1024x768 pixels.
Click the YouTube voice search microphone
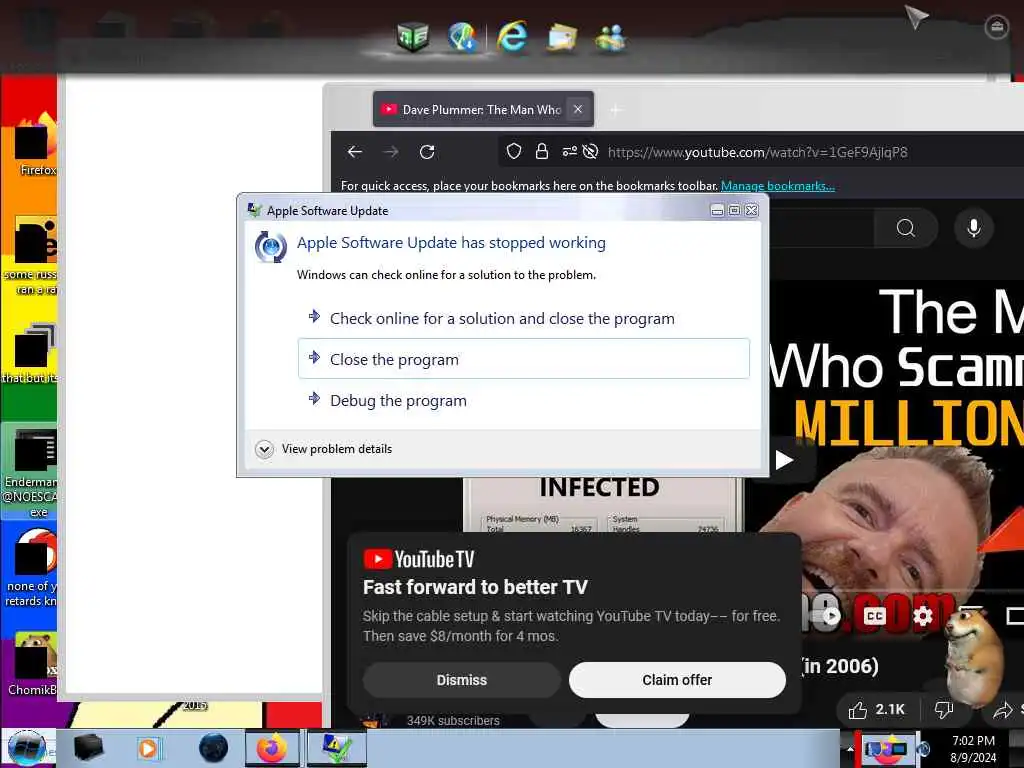coord(974,228)
